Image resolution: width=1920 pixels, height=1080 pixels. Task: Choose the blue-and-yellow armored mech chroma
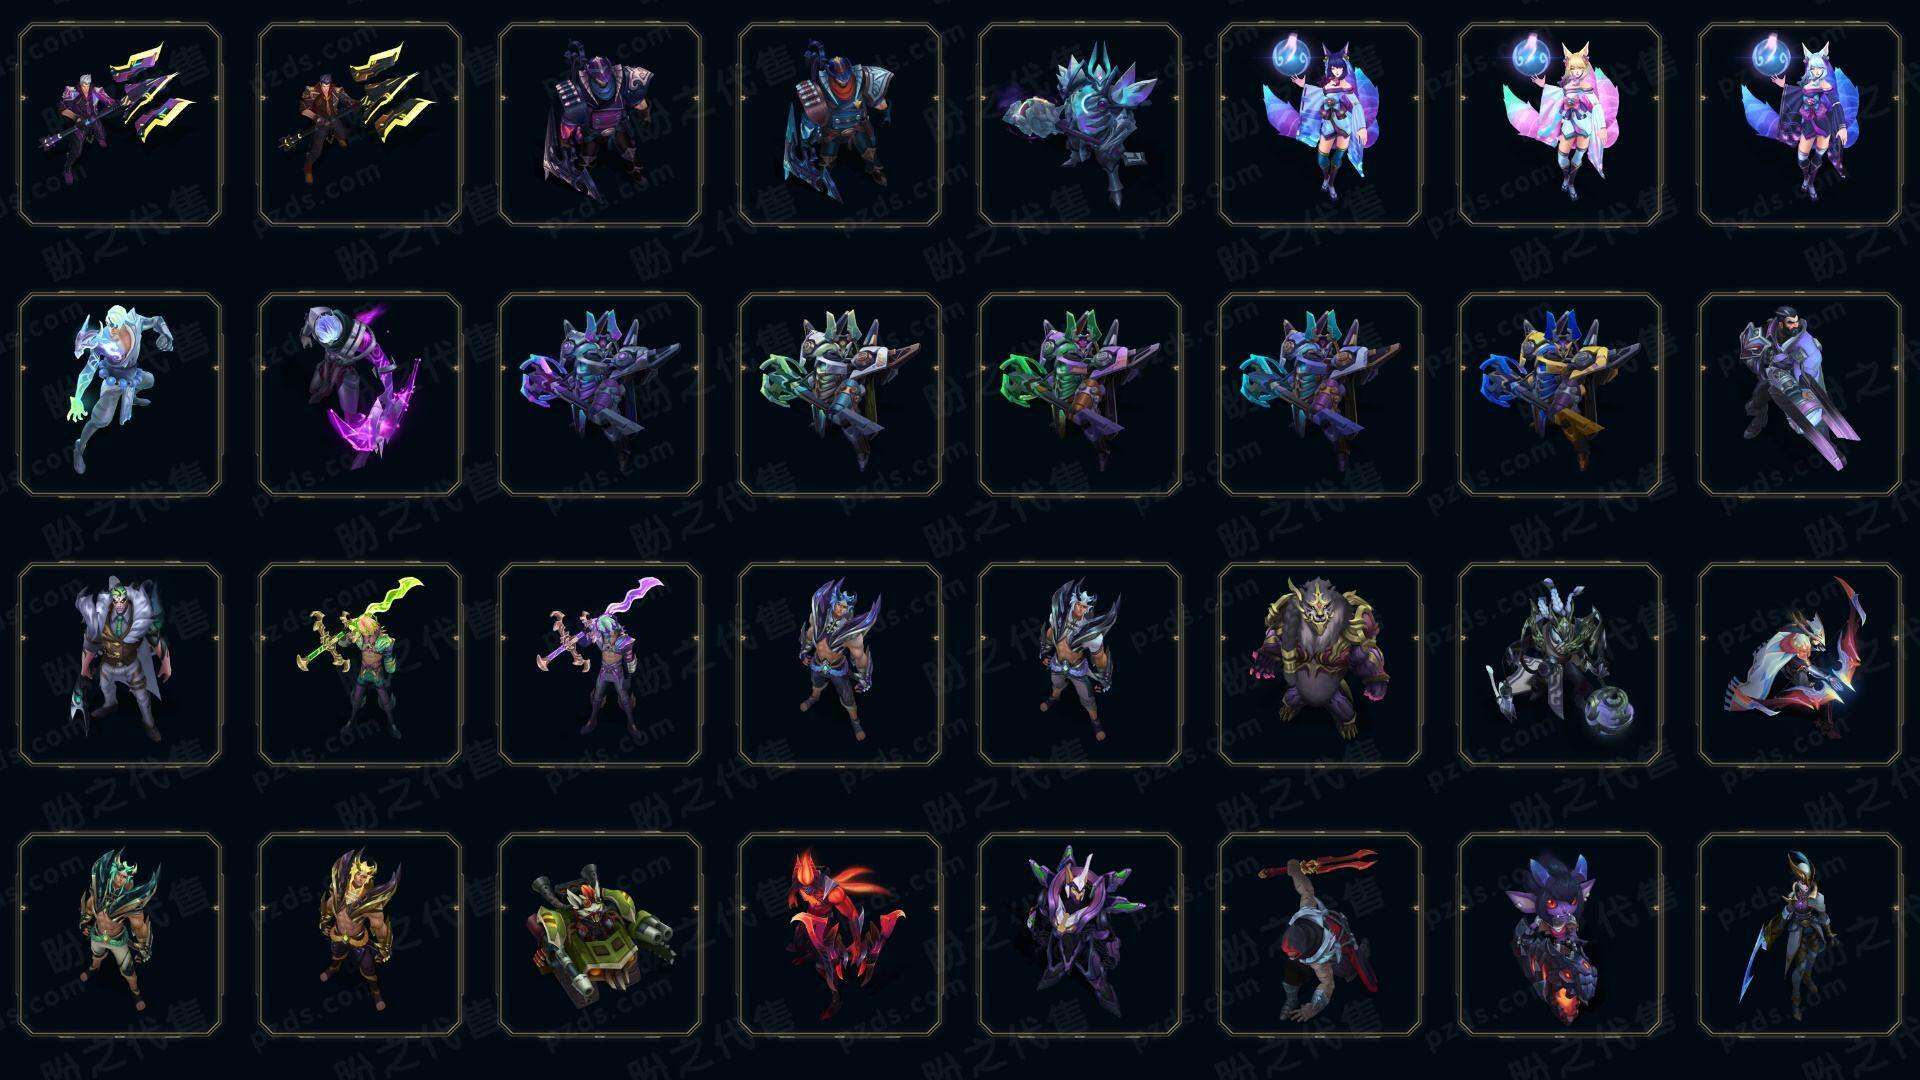(x=1560, y=394)
